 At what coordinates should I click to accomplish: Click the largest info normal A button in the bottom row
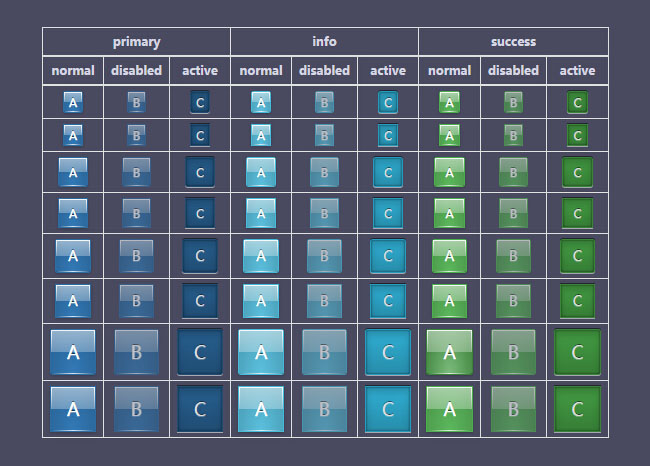click(261, 409)
